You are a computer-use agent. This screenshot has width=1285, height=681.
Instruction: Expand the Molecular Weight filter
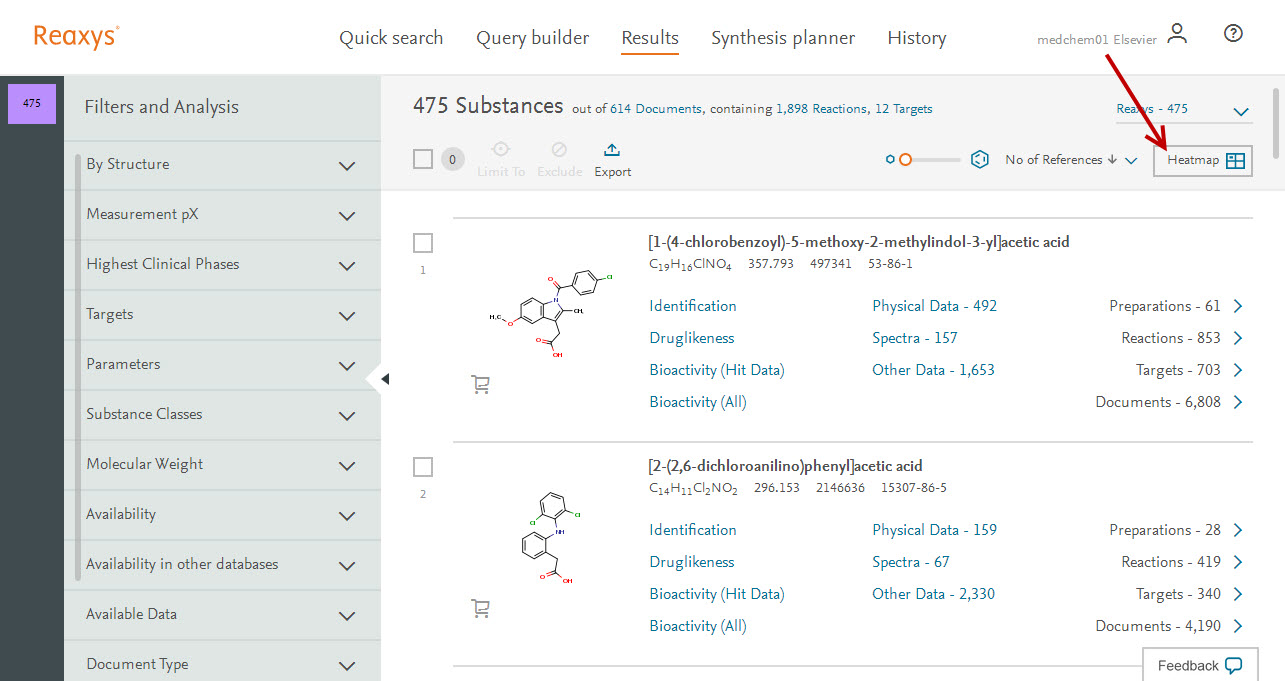(347, 466)
